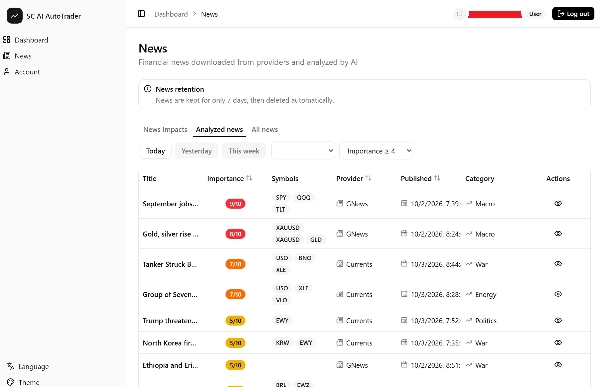Image resolution: width=600 pixels, height=387 pixels.
Task: Click the News retention info icon
Action: click(147, 89)
